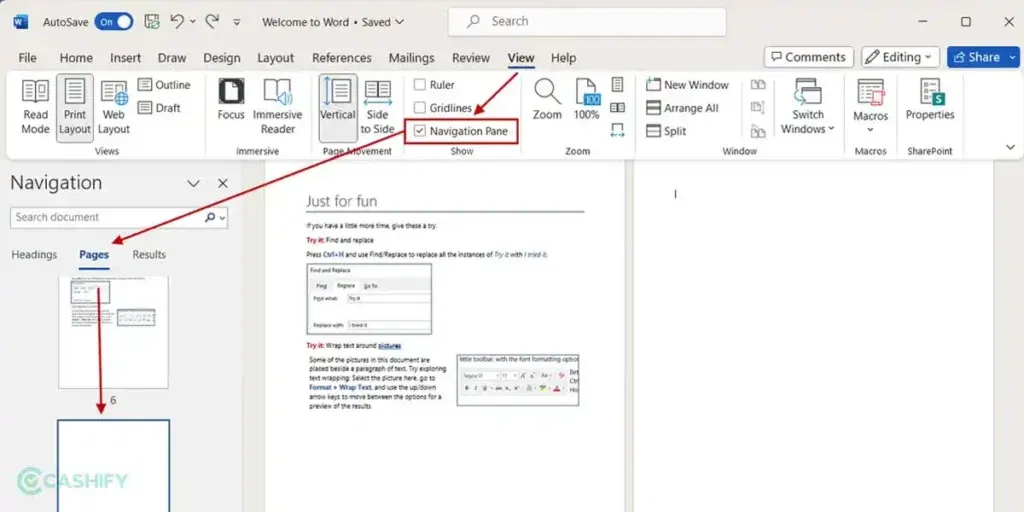Open the Review tab
The height and width of the screenshot is (512, 1024).
point(471,57)
